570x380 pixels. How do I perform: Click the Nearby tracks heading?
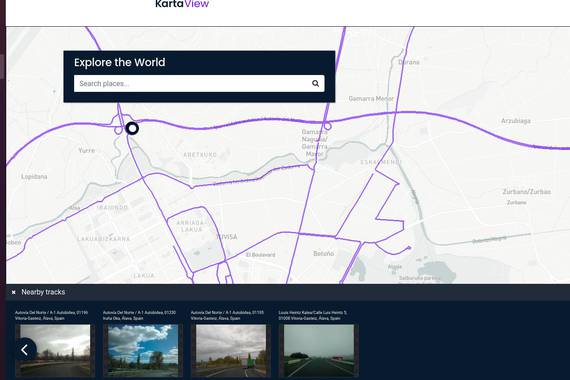(x=43, y=292)
